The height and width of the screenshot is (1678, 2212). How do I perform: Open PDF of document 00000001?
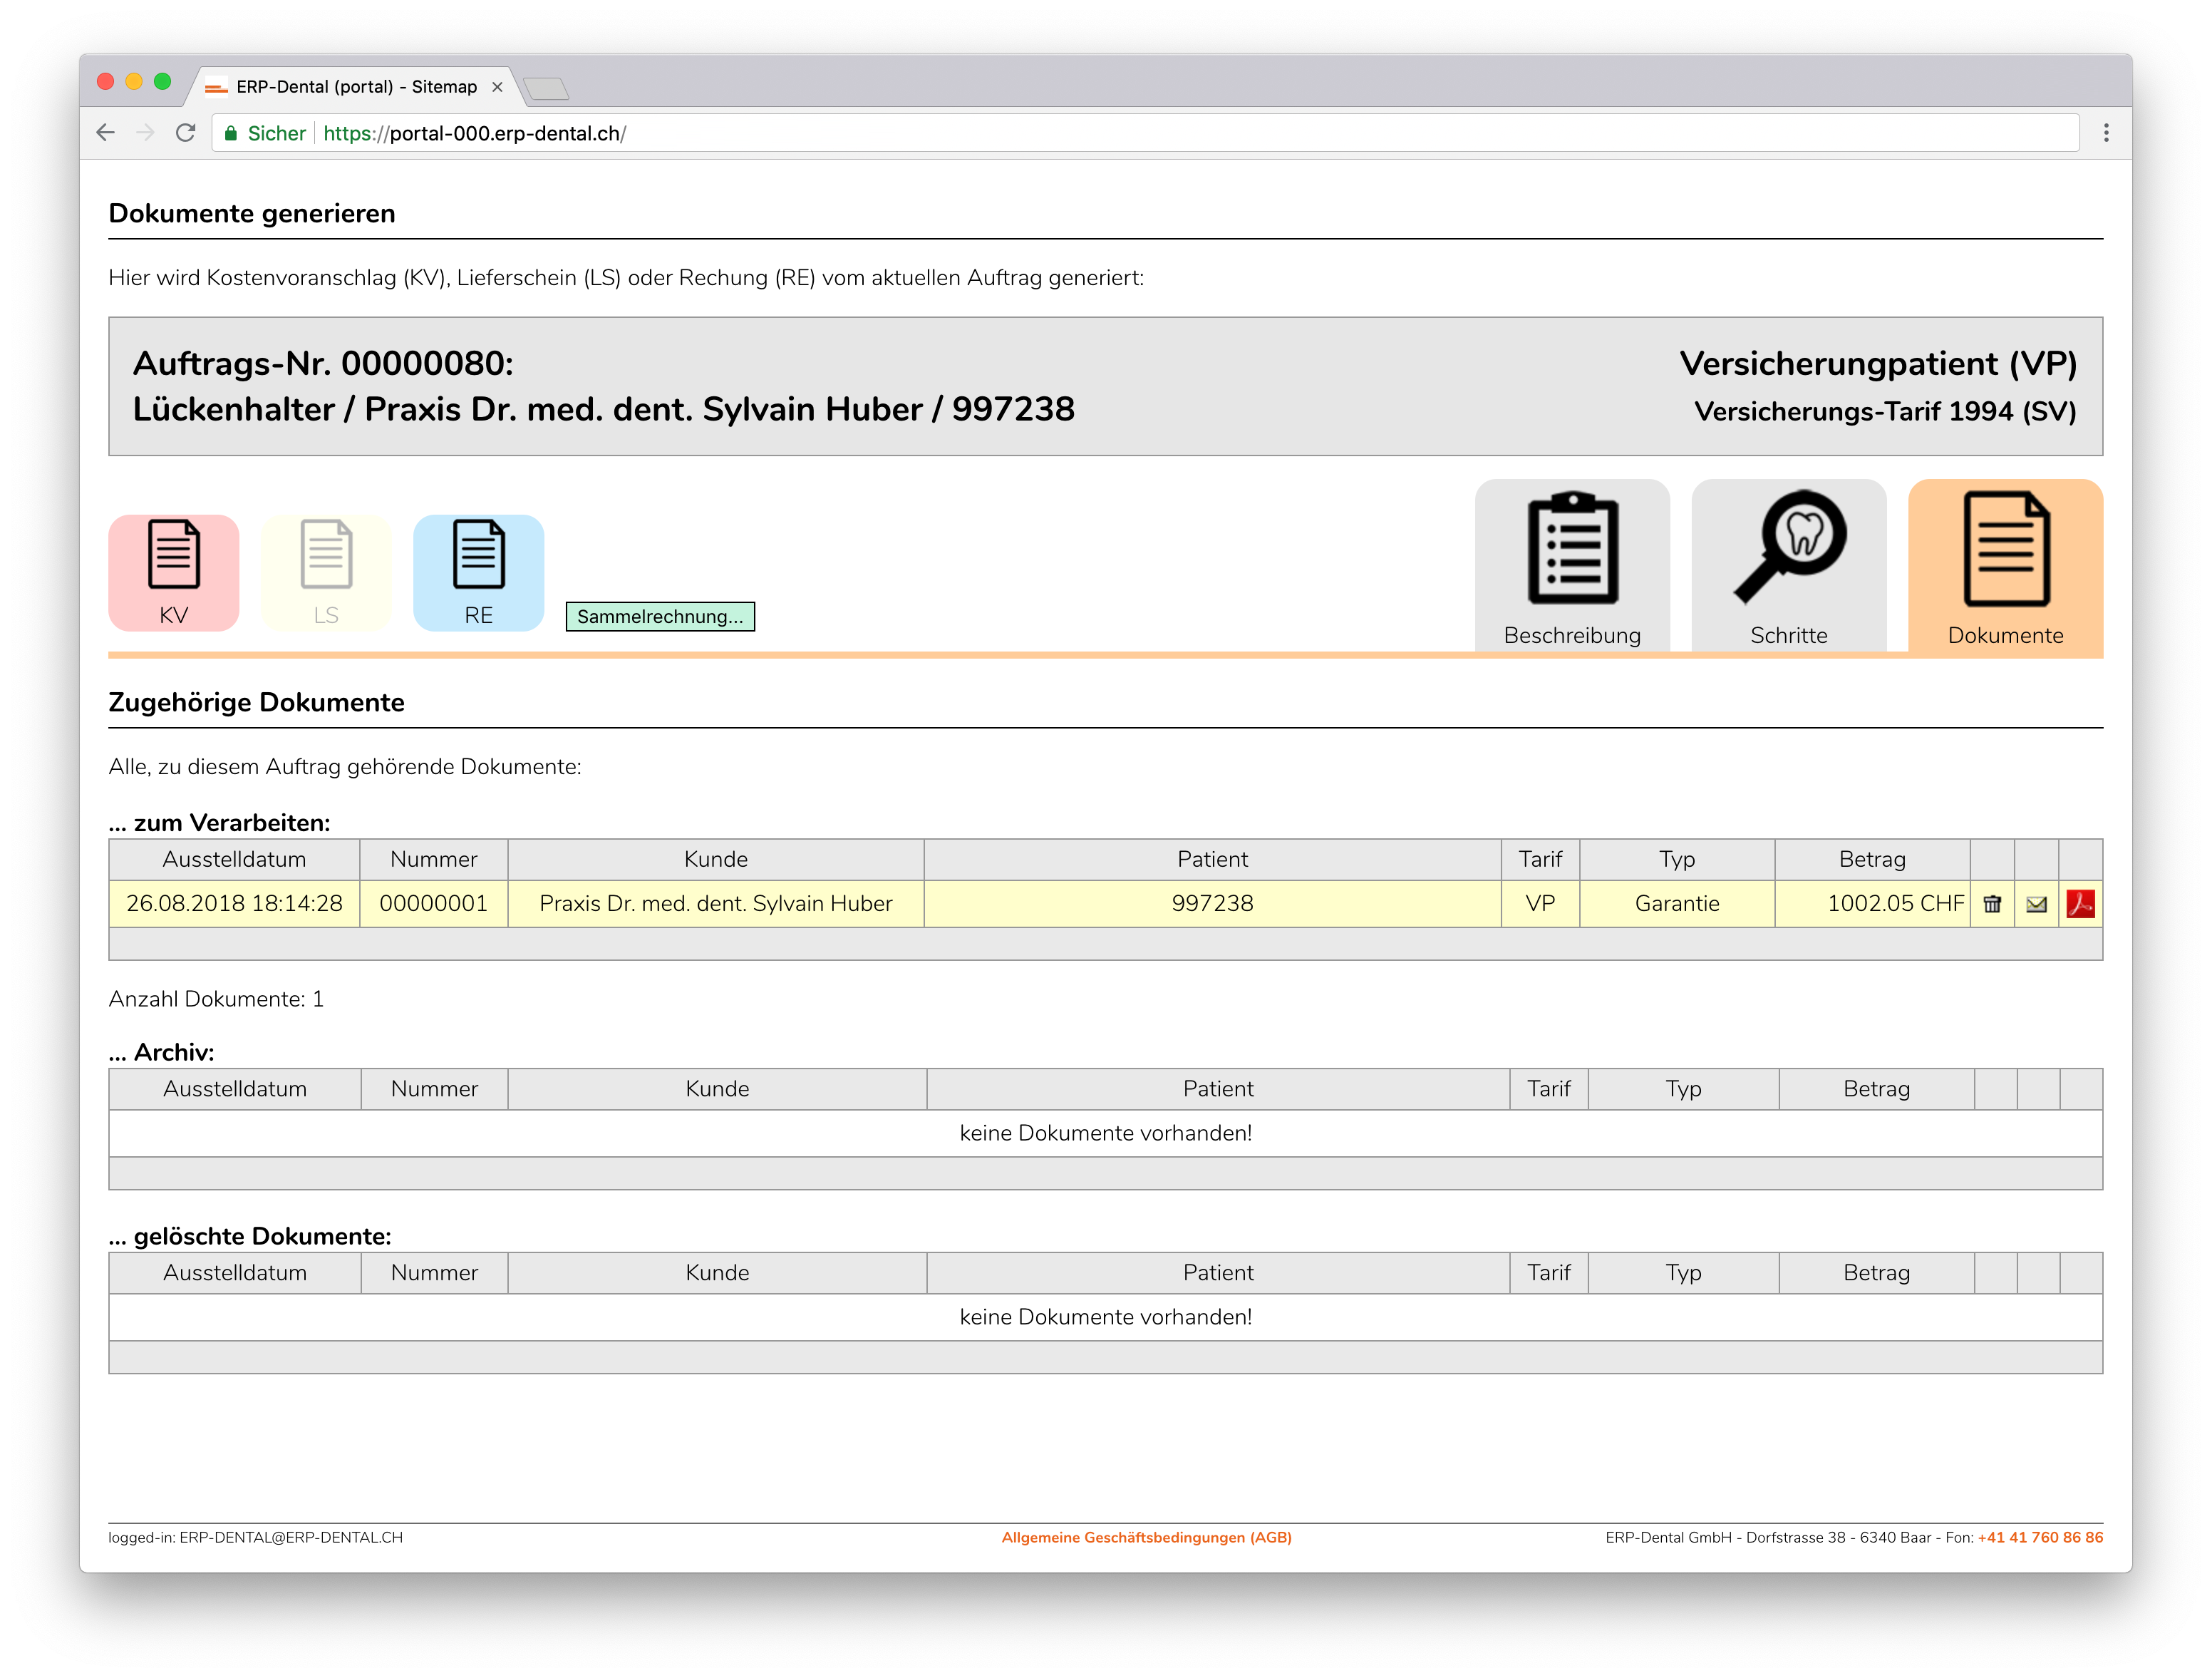click(x=2080, y=904)
